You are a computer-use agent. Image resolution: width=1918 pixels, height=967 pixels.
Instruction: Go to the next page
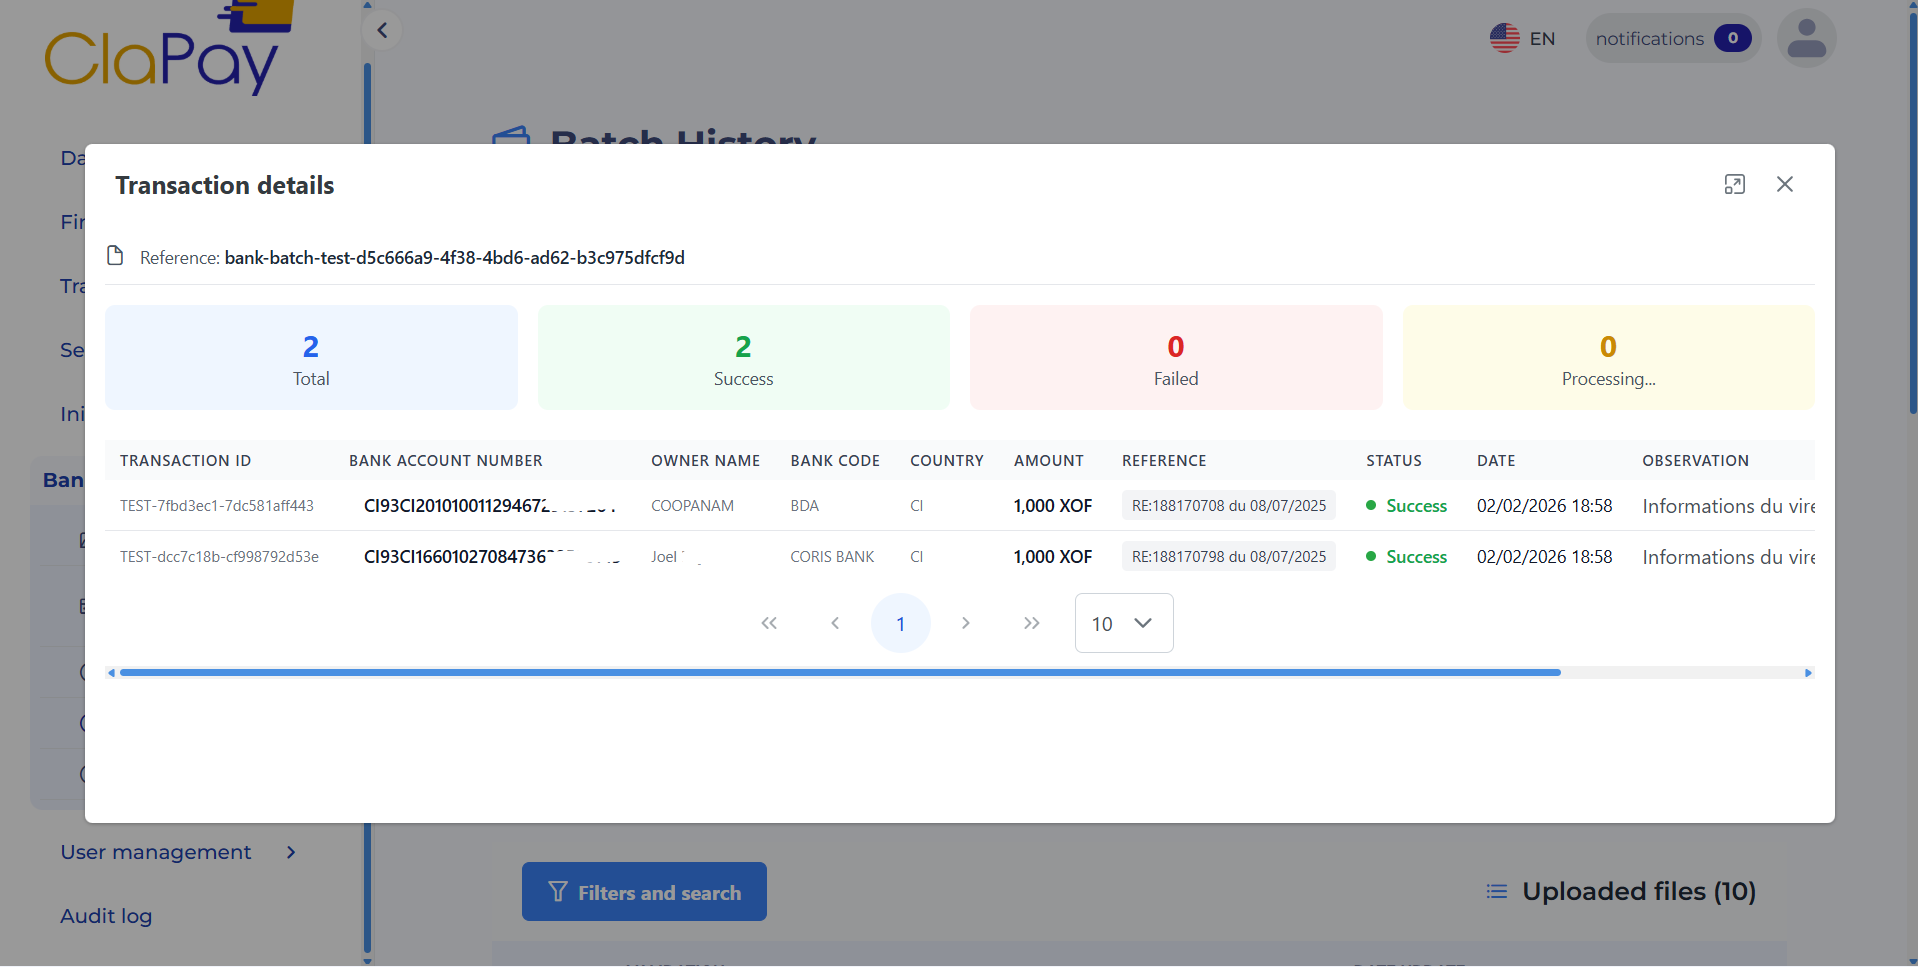click(x=965, y=623)
